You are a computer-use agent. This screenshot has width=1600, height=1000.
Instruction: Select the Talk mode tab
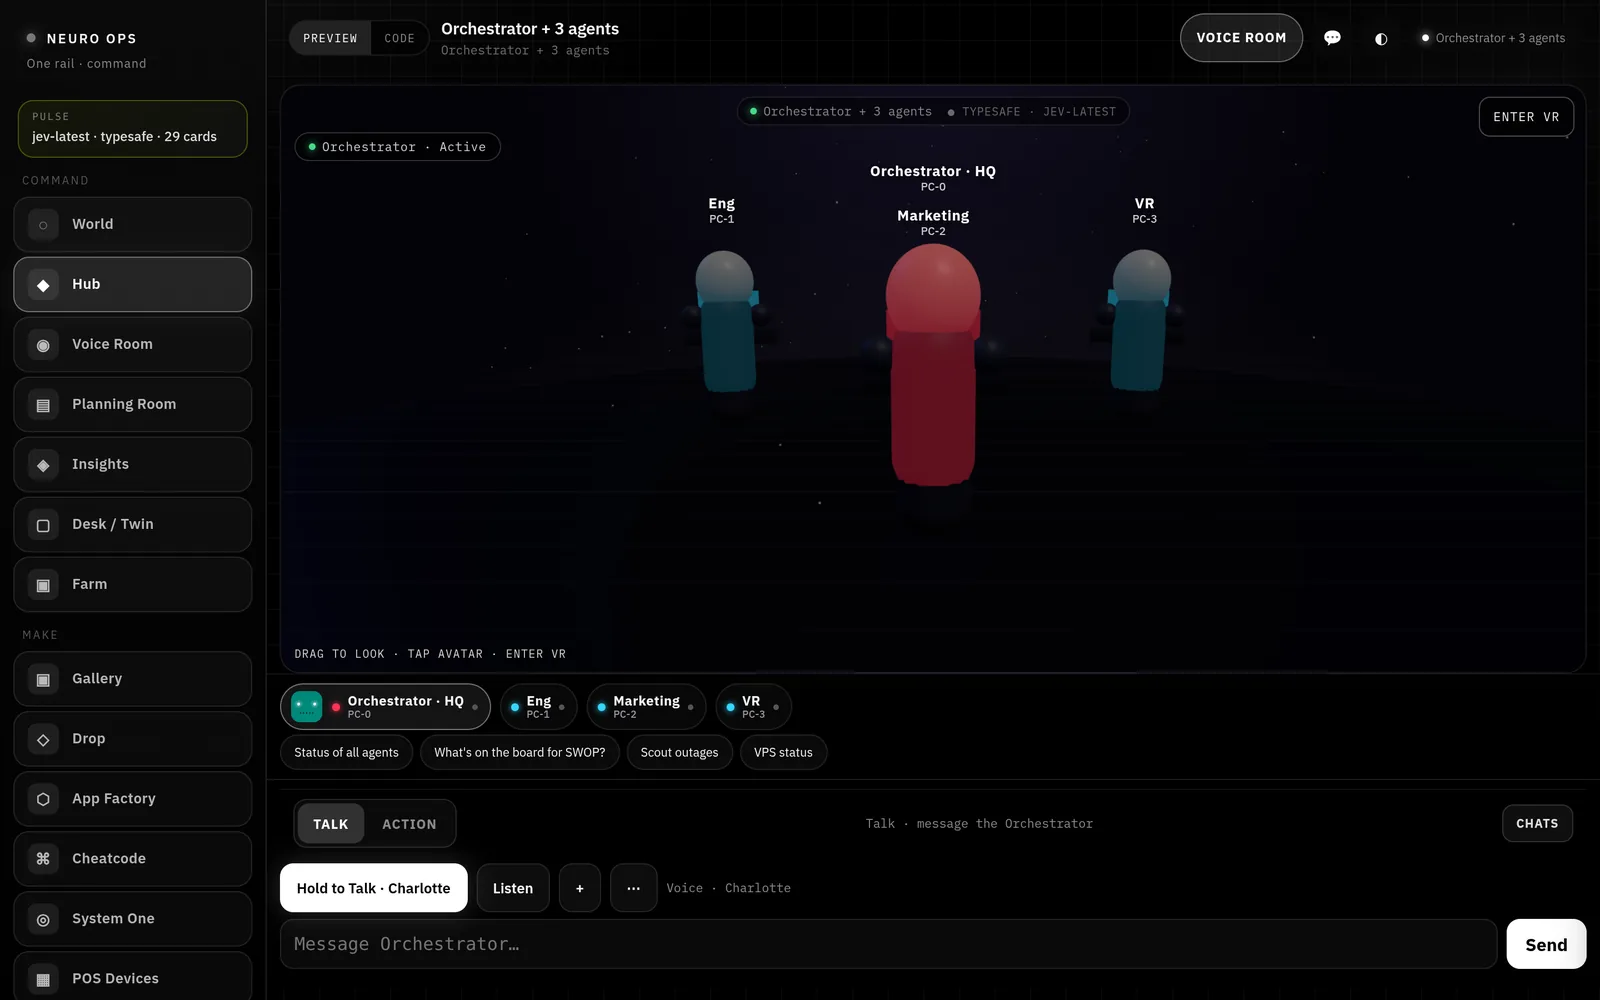click(x=331, y=824)
